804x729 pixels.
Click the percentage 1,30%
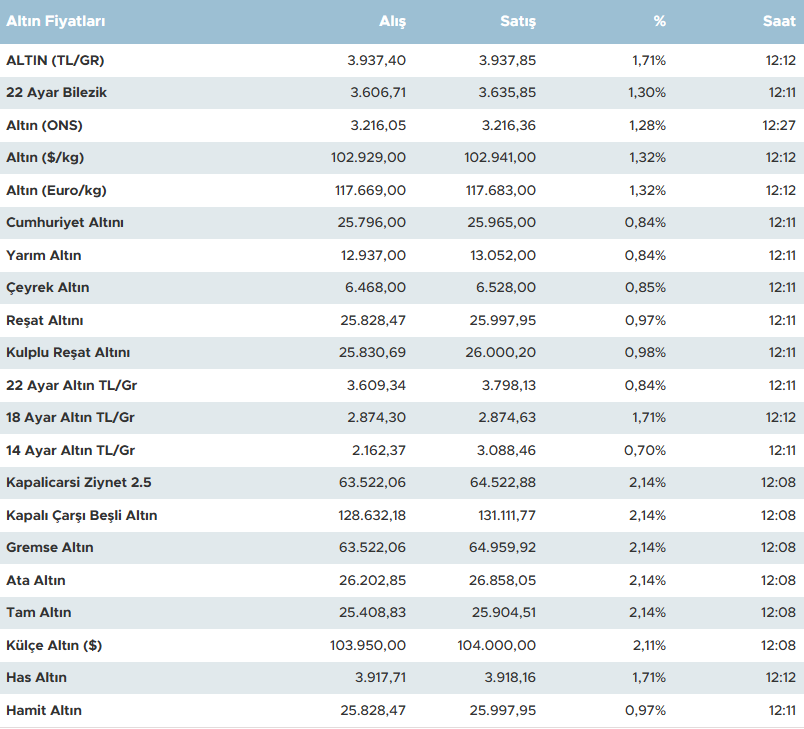647,93
